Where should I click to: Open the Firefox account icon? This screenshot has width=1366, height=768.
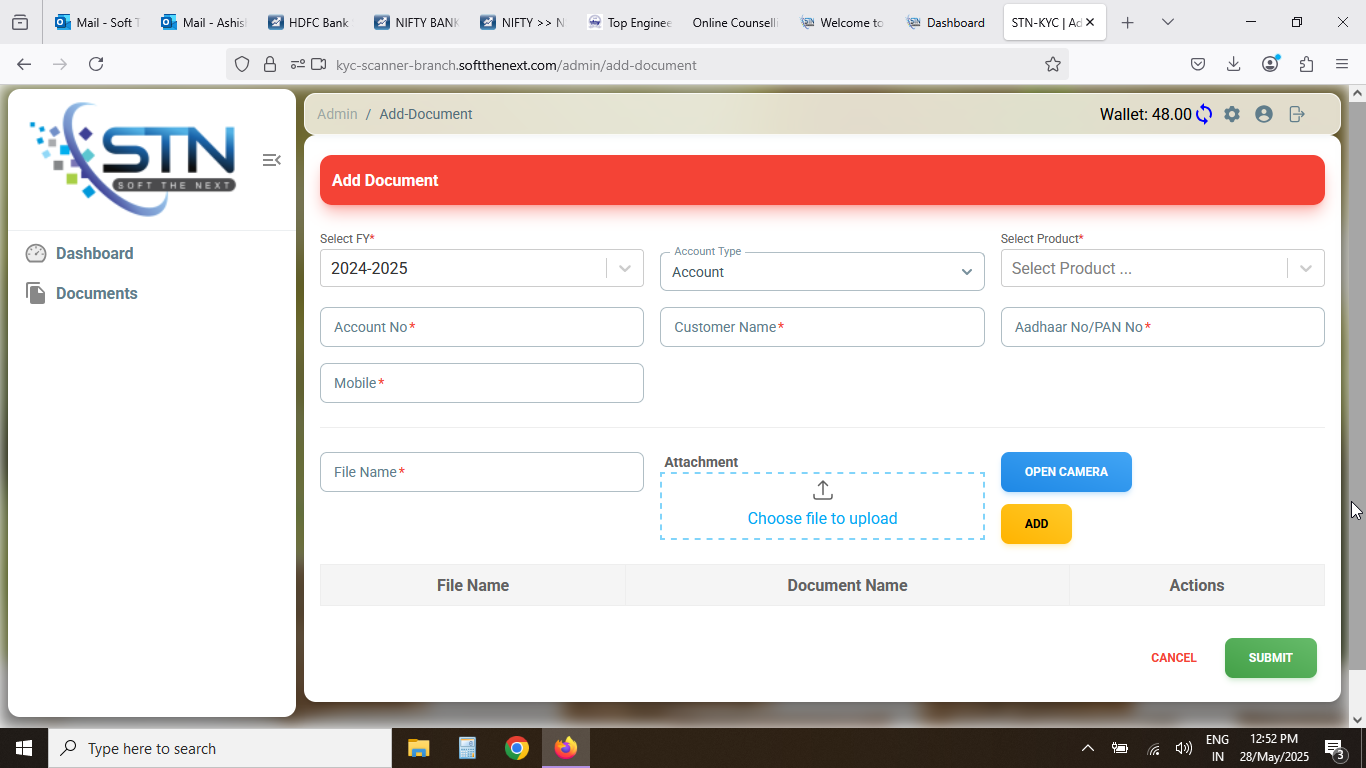1270,64
